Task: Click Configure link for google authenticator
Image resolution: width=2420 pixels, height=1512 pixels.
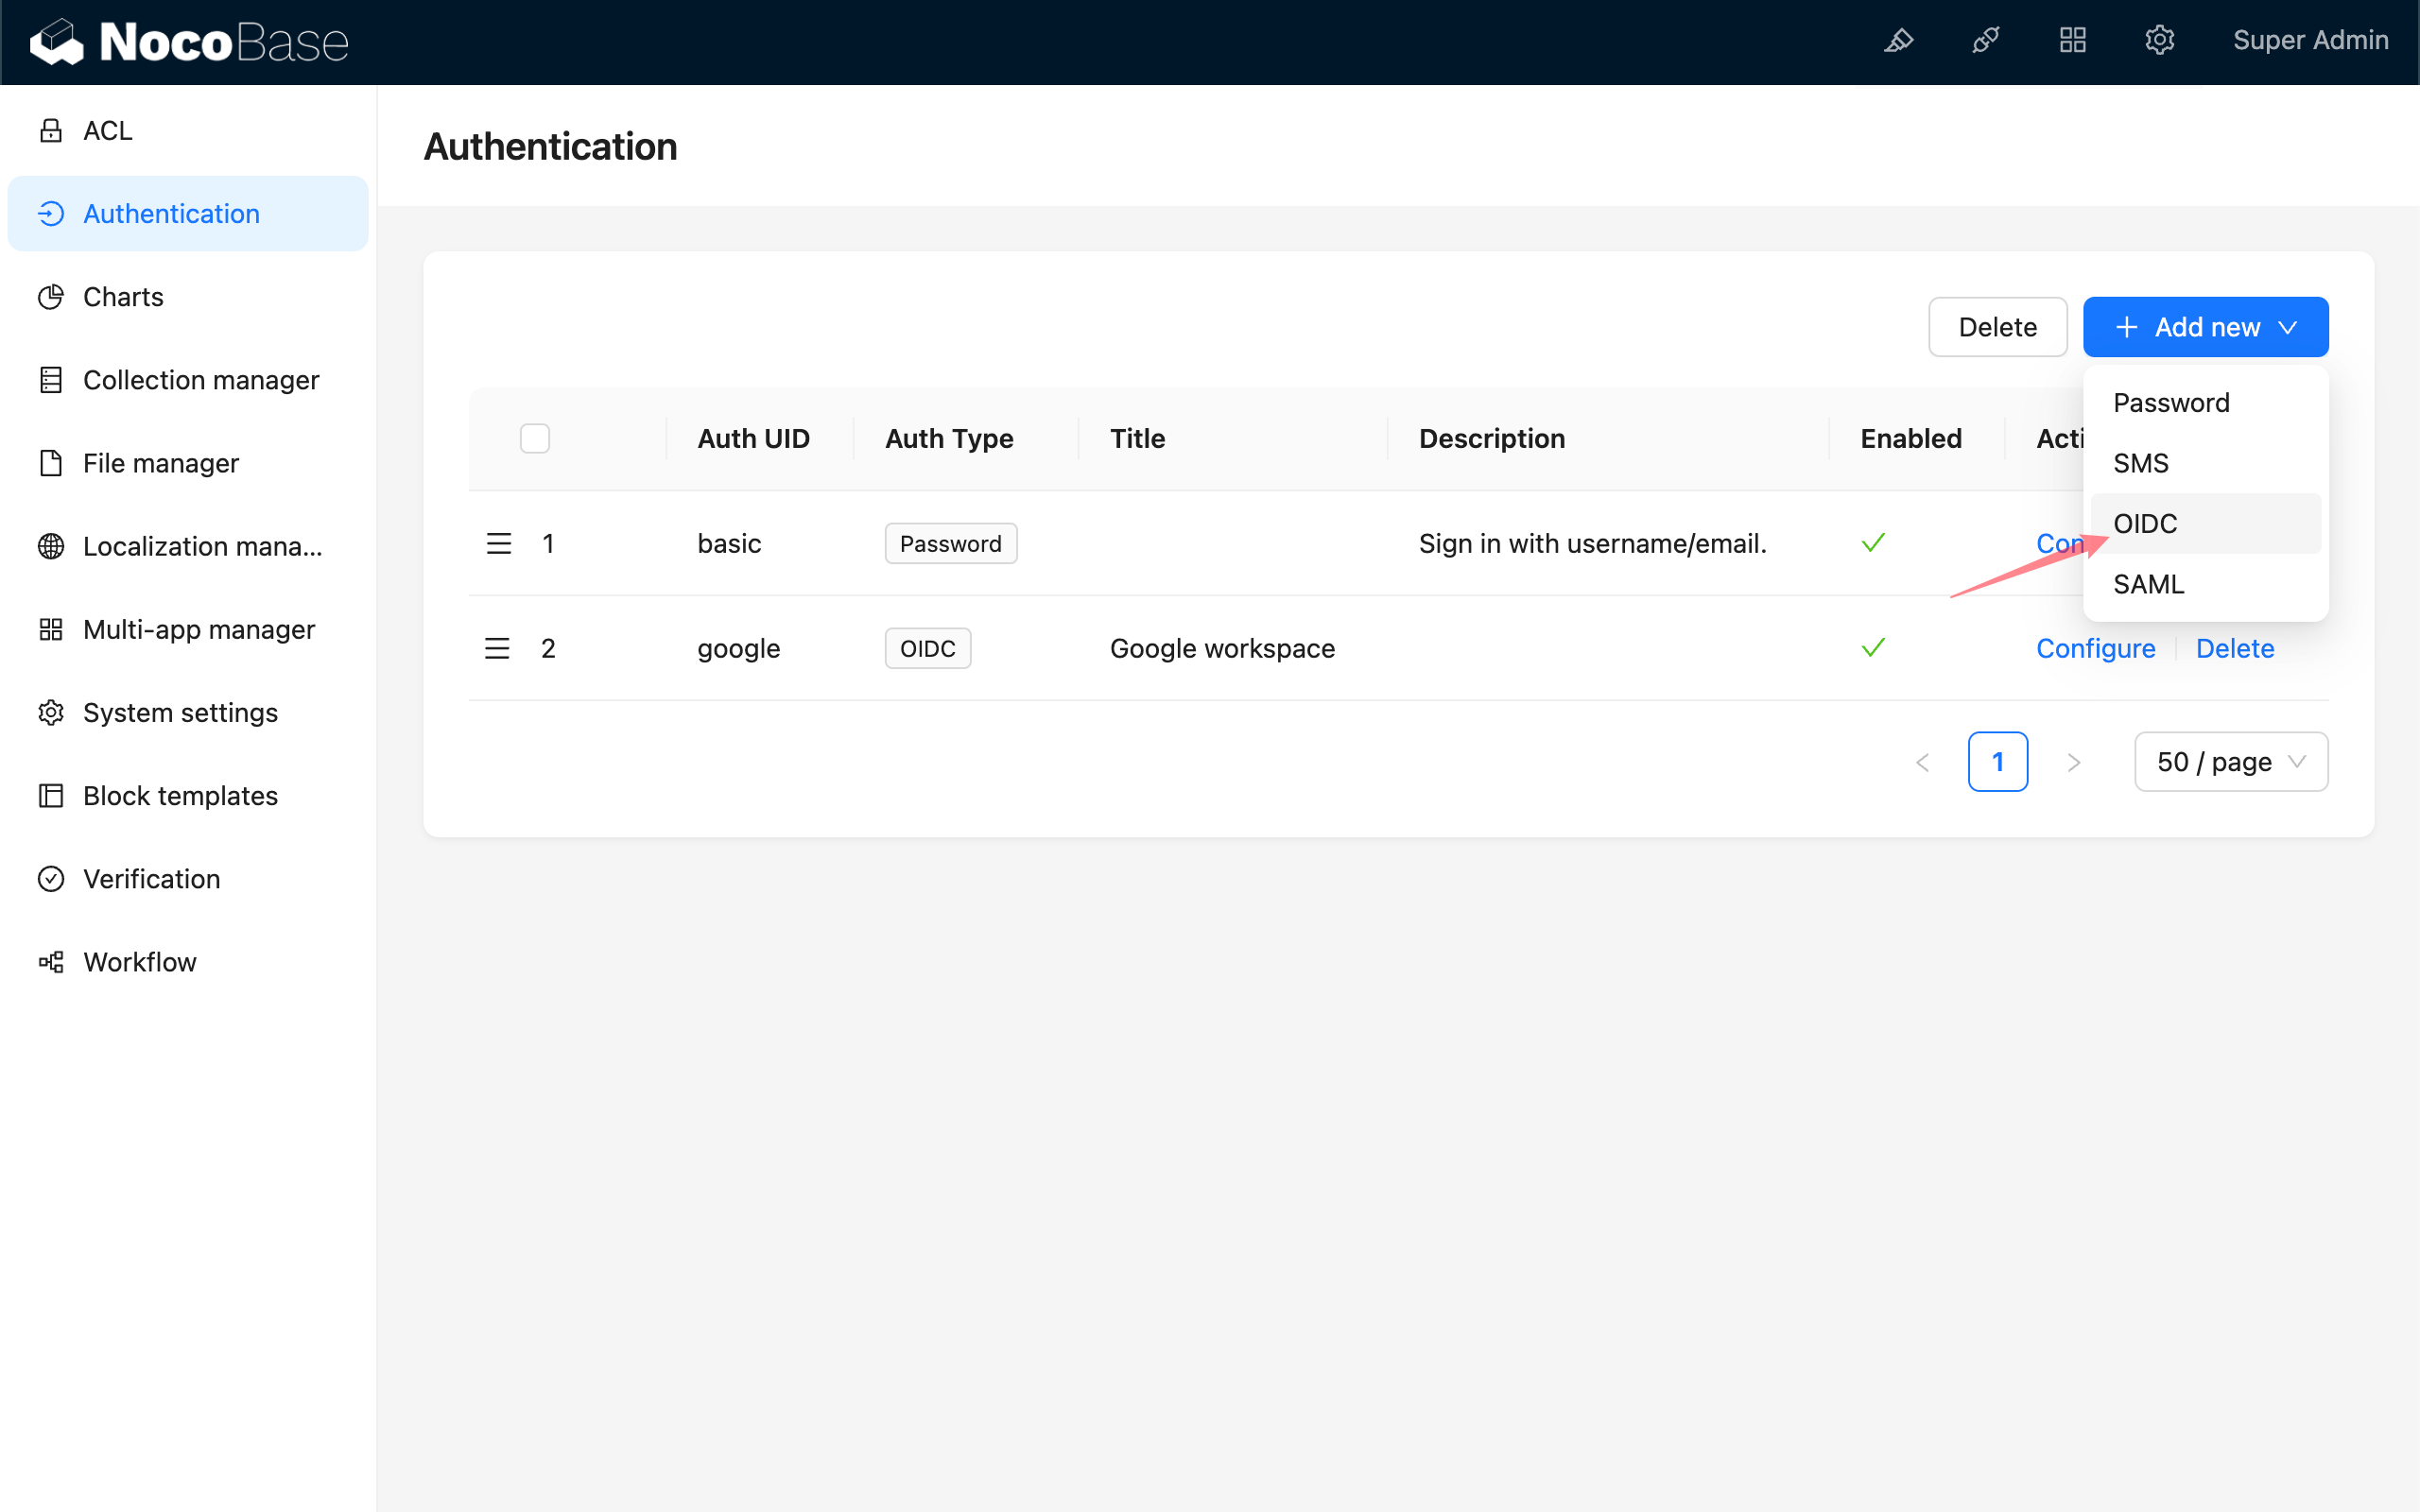Action: pyautogui.click(x=2095, y=648)
